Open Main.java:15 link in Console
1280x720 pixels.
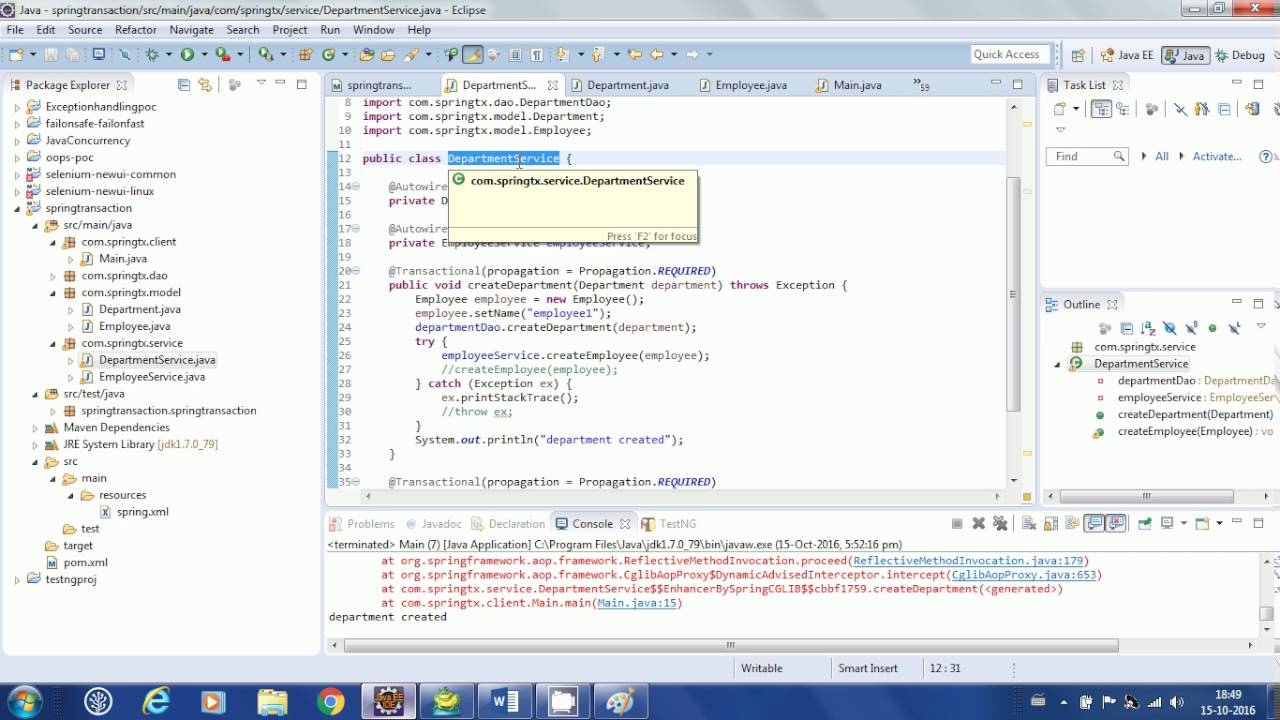point(636,603)
